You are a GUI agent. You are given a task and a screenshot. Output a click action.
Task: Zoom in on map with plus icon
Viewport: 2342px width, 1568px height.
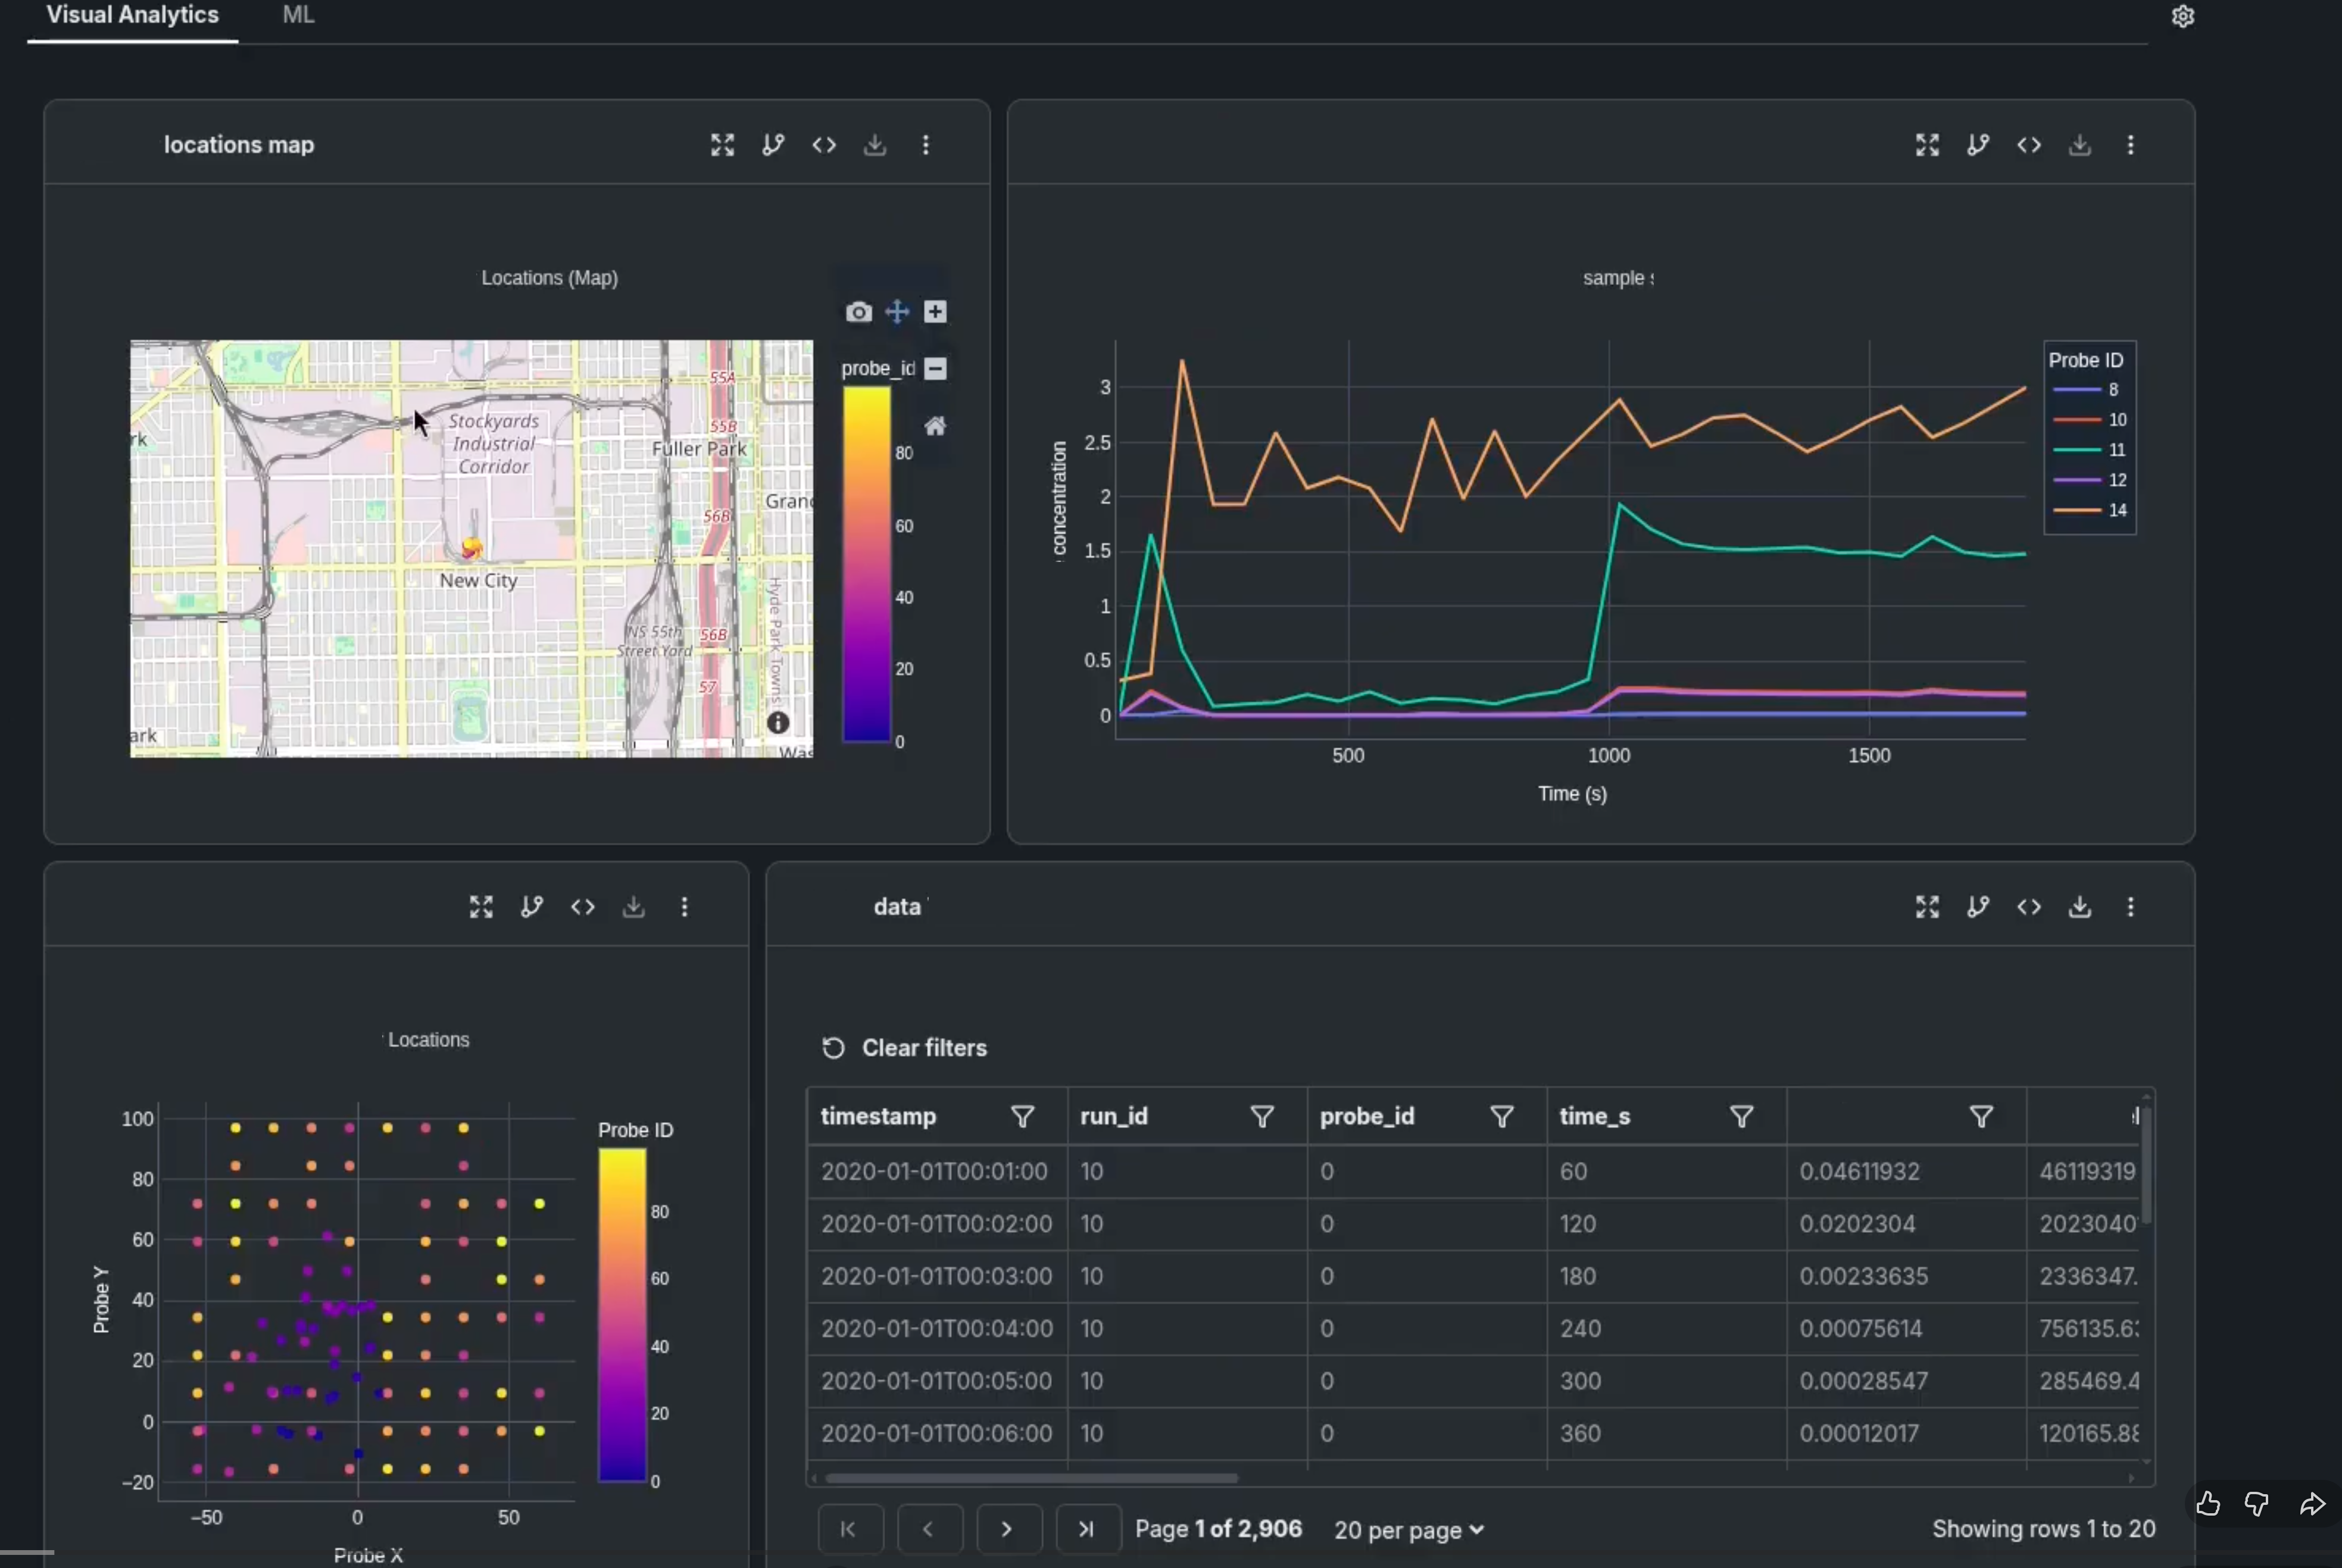tap(935, 312)
